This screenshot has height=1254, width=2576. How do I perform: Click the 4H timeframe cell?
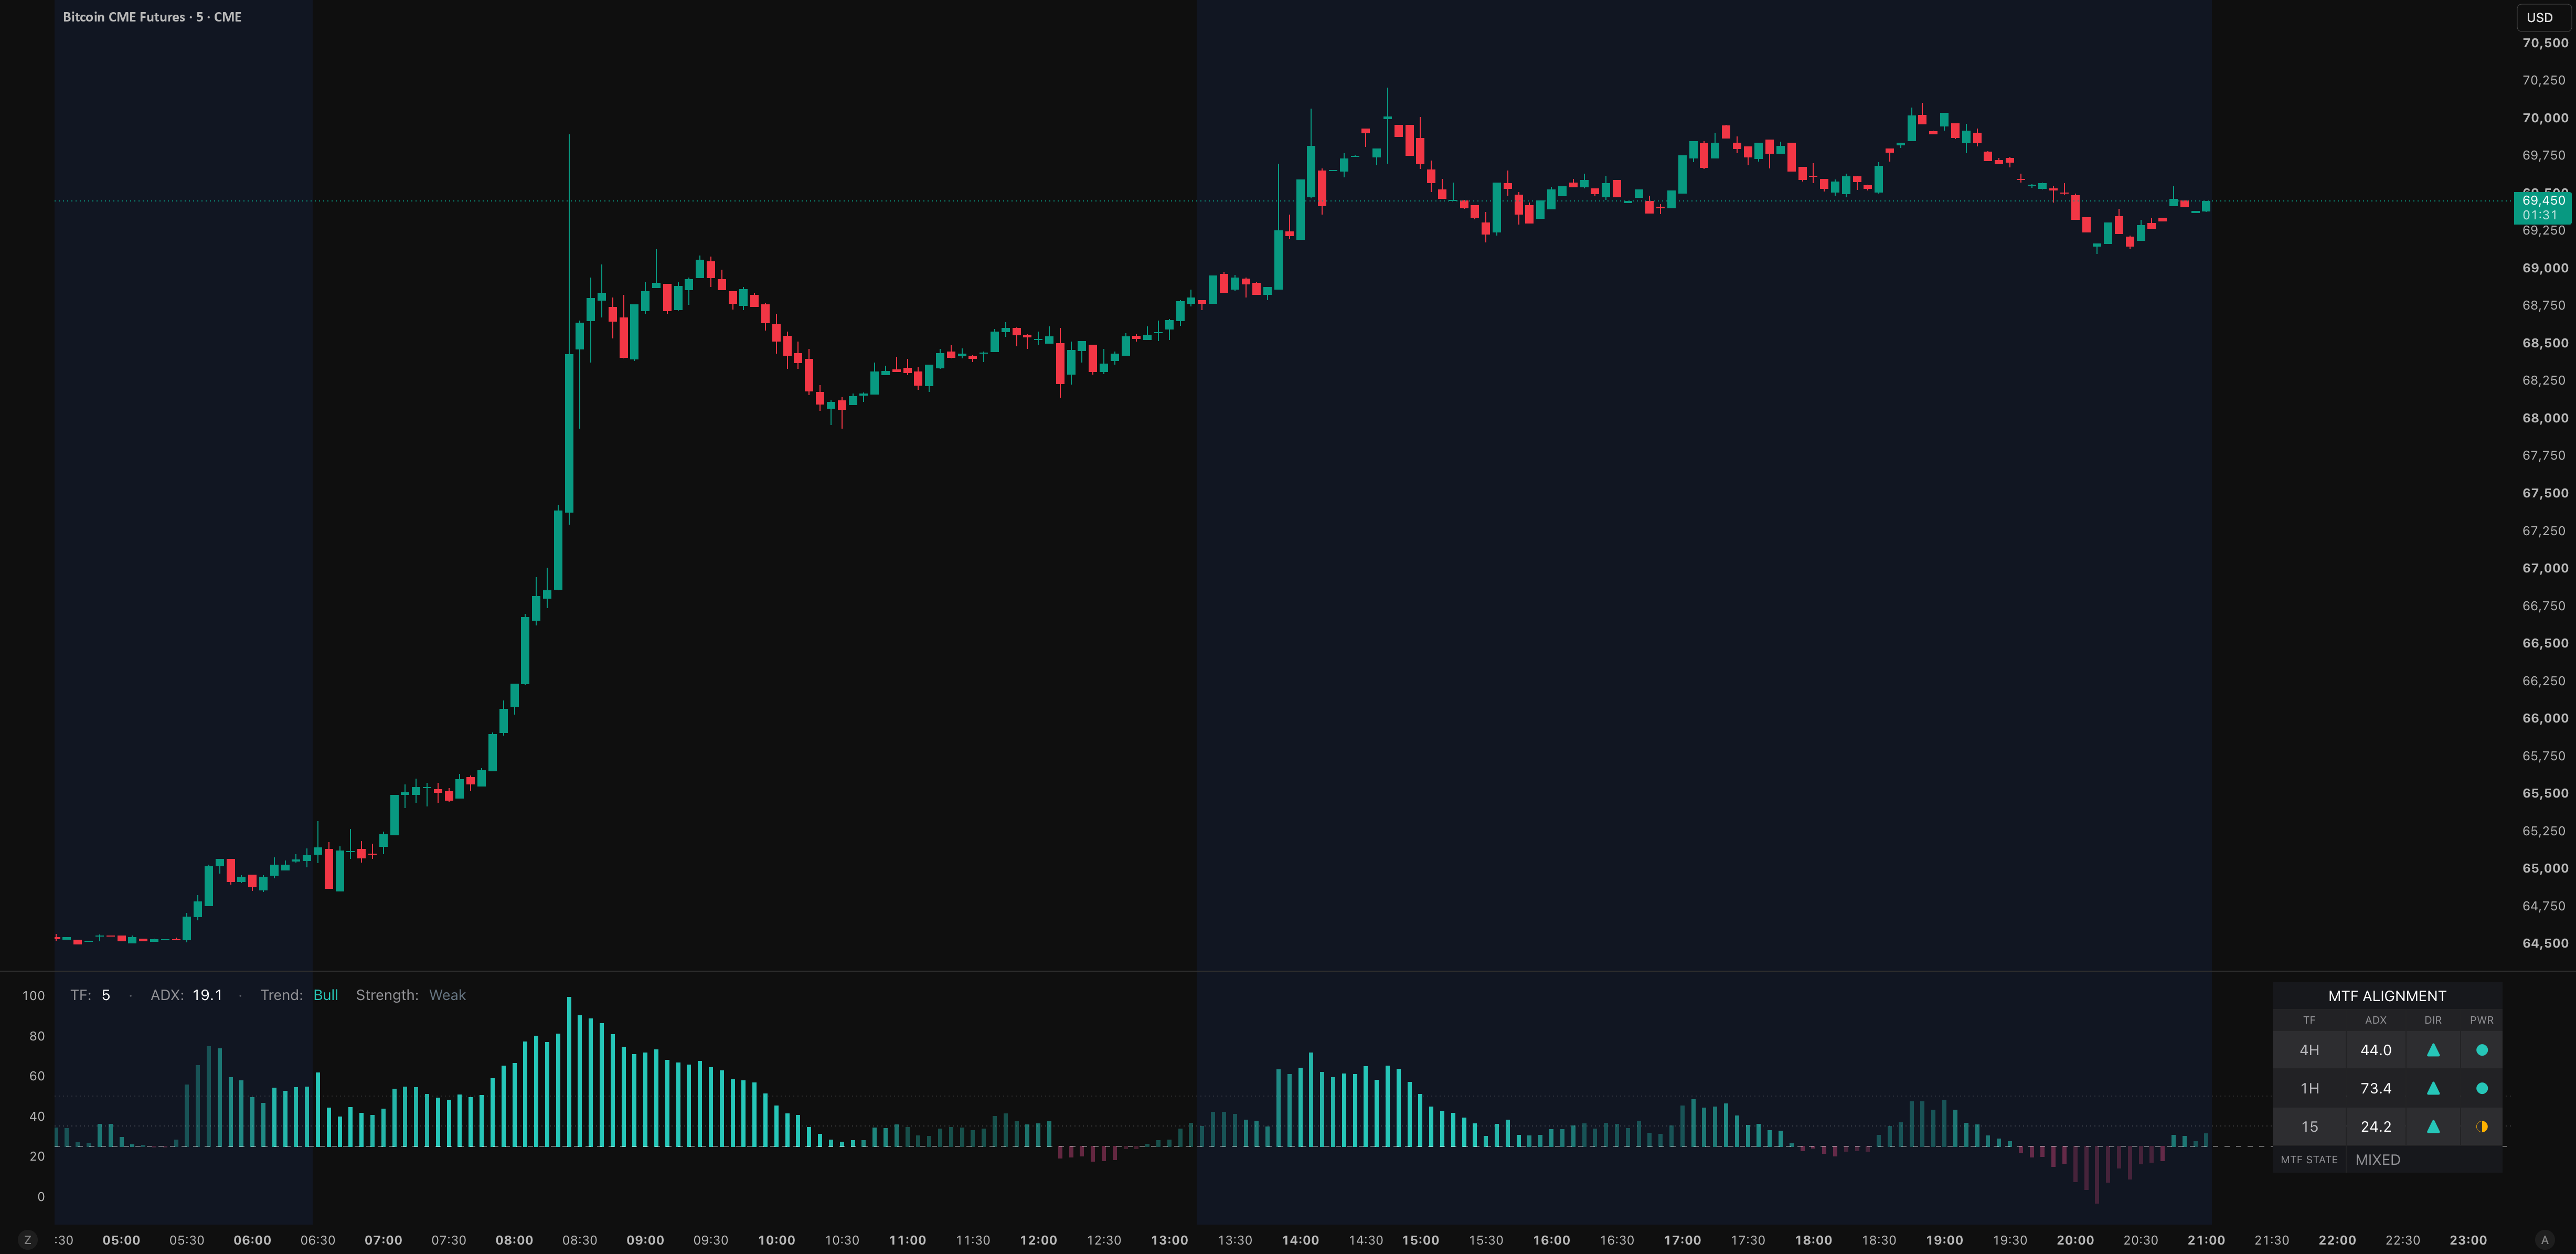click(x=2309, y=1050)
